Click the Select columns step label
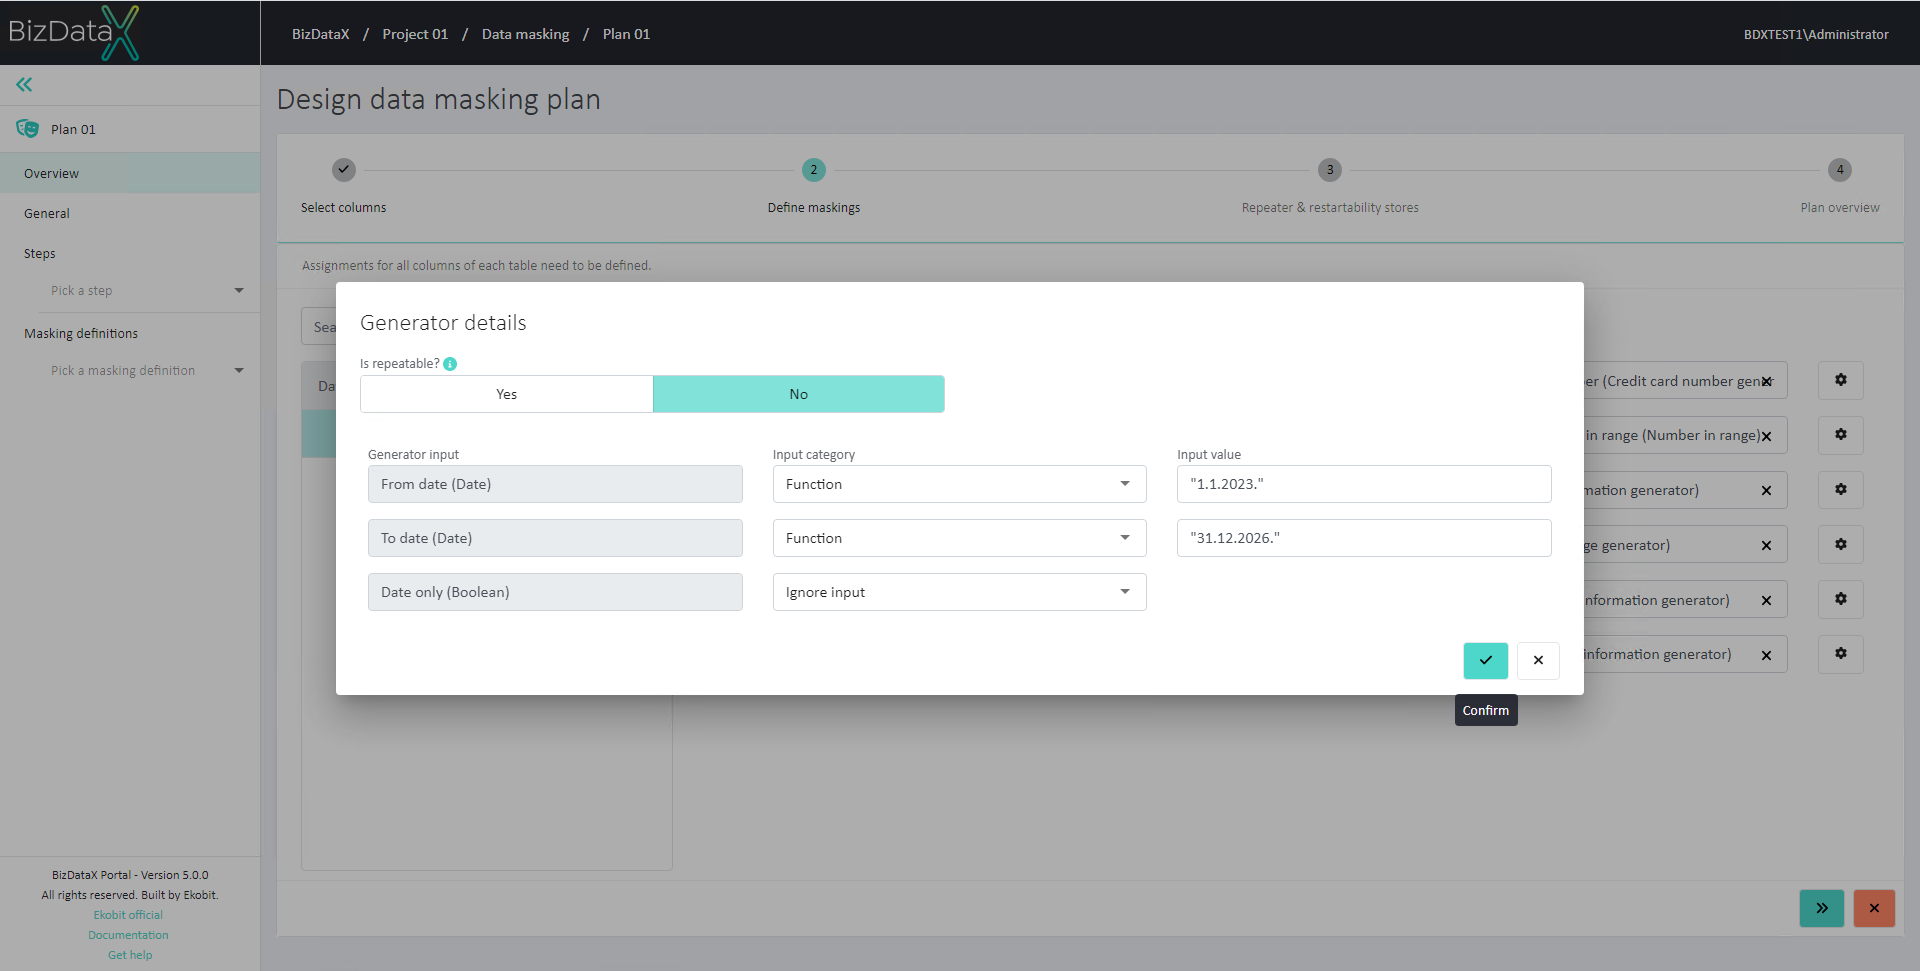This screenshot has width=1920, height=971. pos(343,208)
